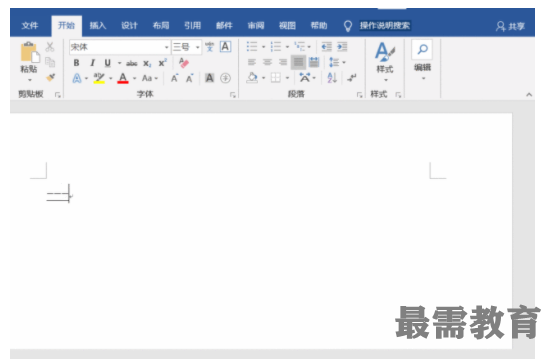The height and width of the screenshot is (362, 547).
Task: Apply yellow text highlight color
Action: coord(99,78)
